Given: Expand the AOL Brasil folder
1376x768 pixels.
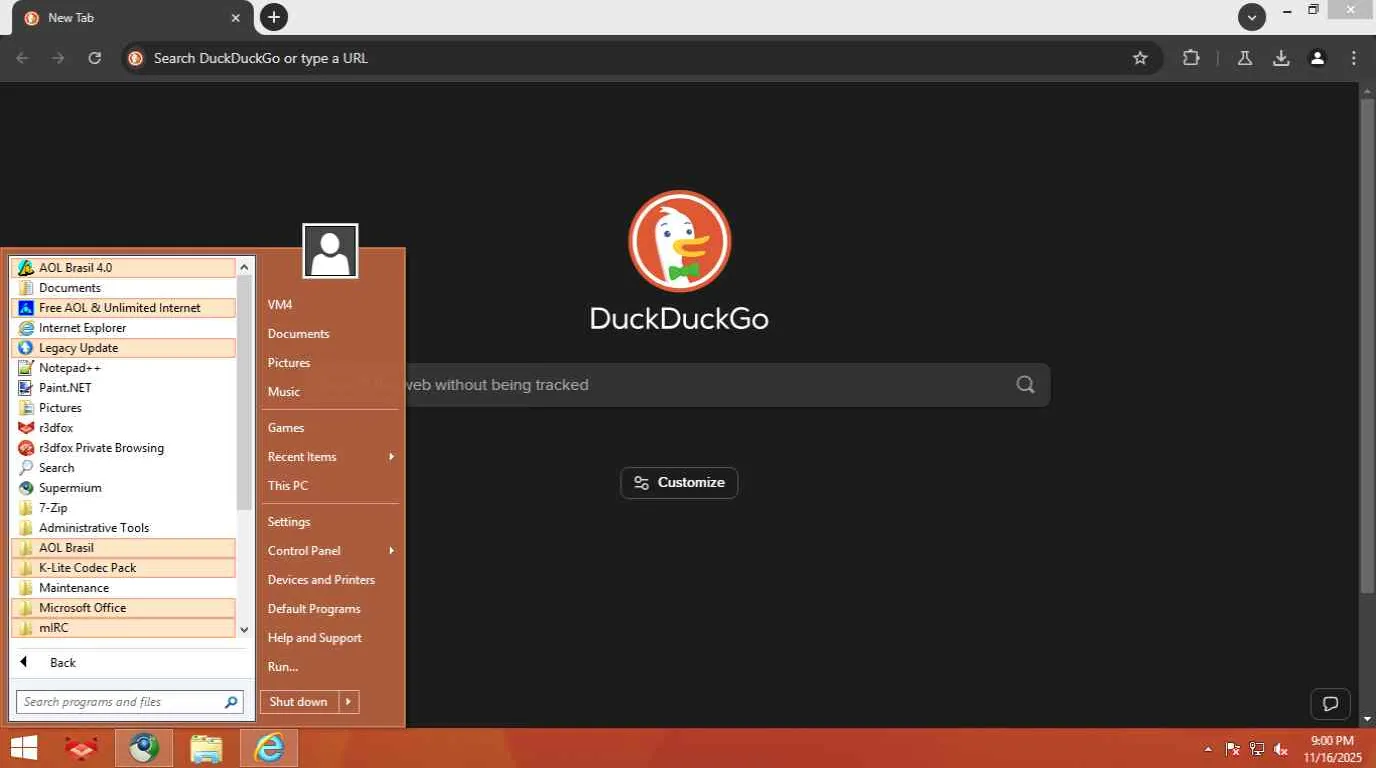Looking at the screenshot, I should [123, 548].
